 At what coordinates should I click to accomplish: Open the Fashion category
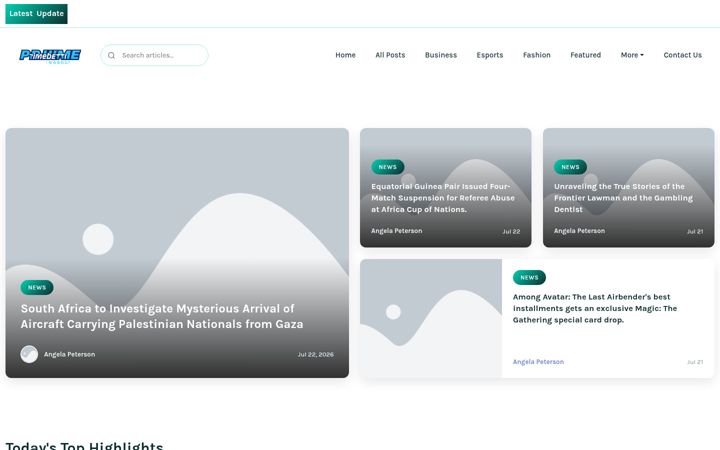point(537,55)
